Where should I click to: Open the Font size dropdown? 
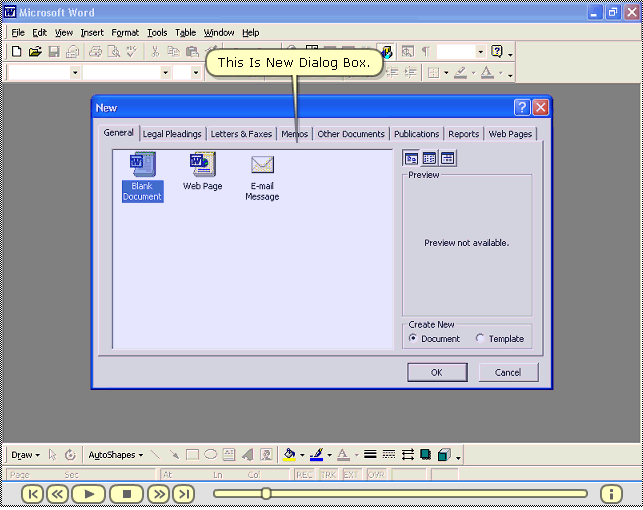[x=196, y=73]
